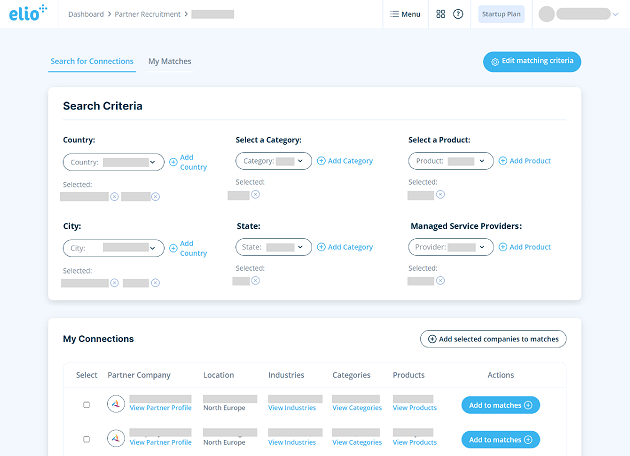Open View Categories in second row

pos(357,442)
